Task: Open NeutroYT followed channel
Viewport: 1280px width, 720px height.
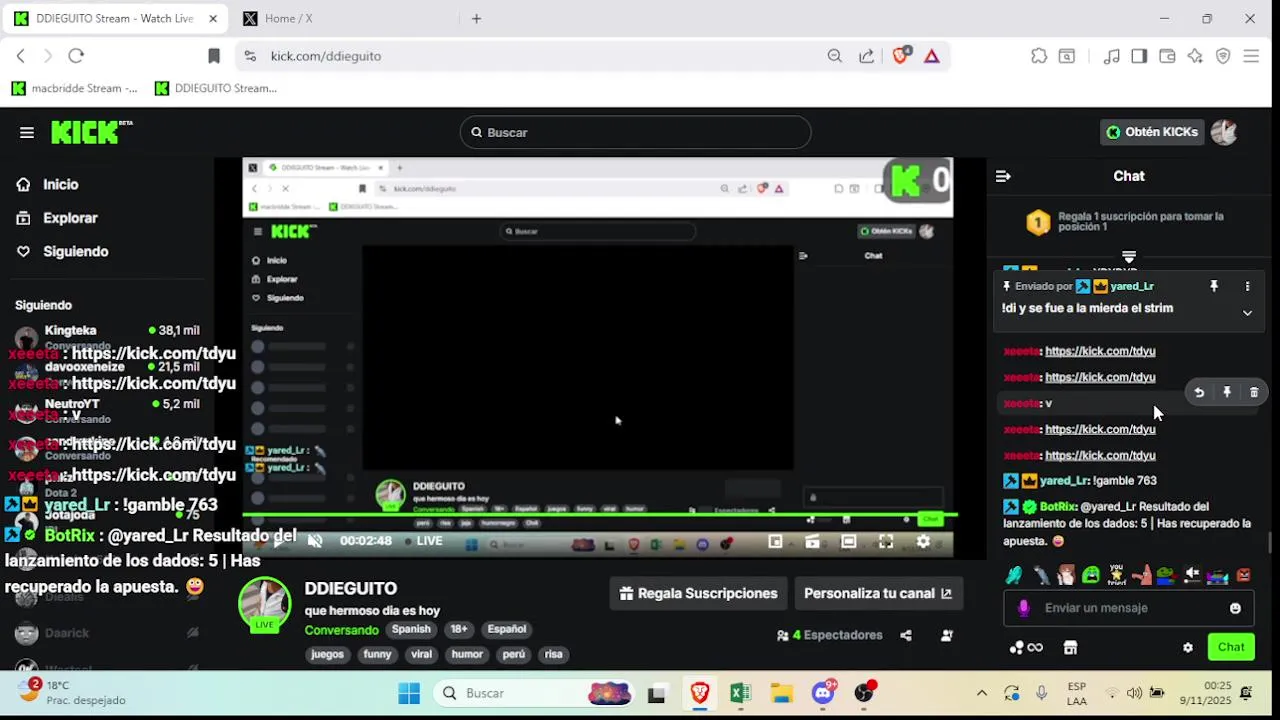Action: [x=108, y=410]
